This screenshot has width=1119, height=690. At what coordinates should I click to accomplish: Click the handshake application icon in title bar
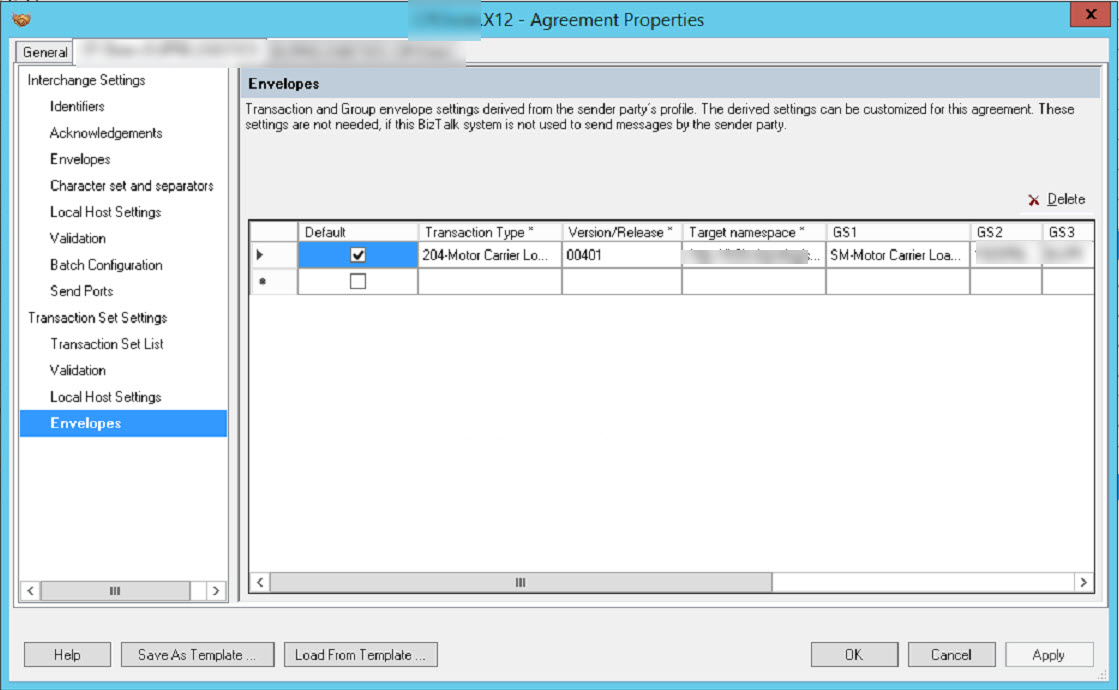pyautogui.click(x=21, y=19)
